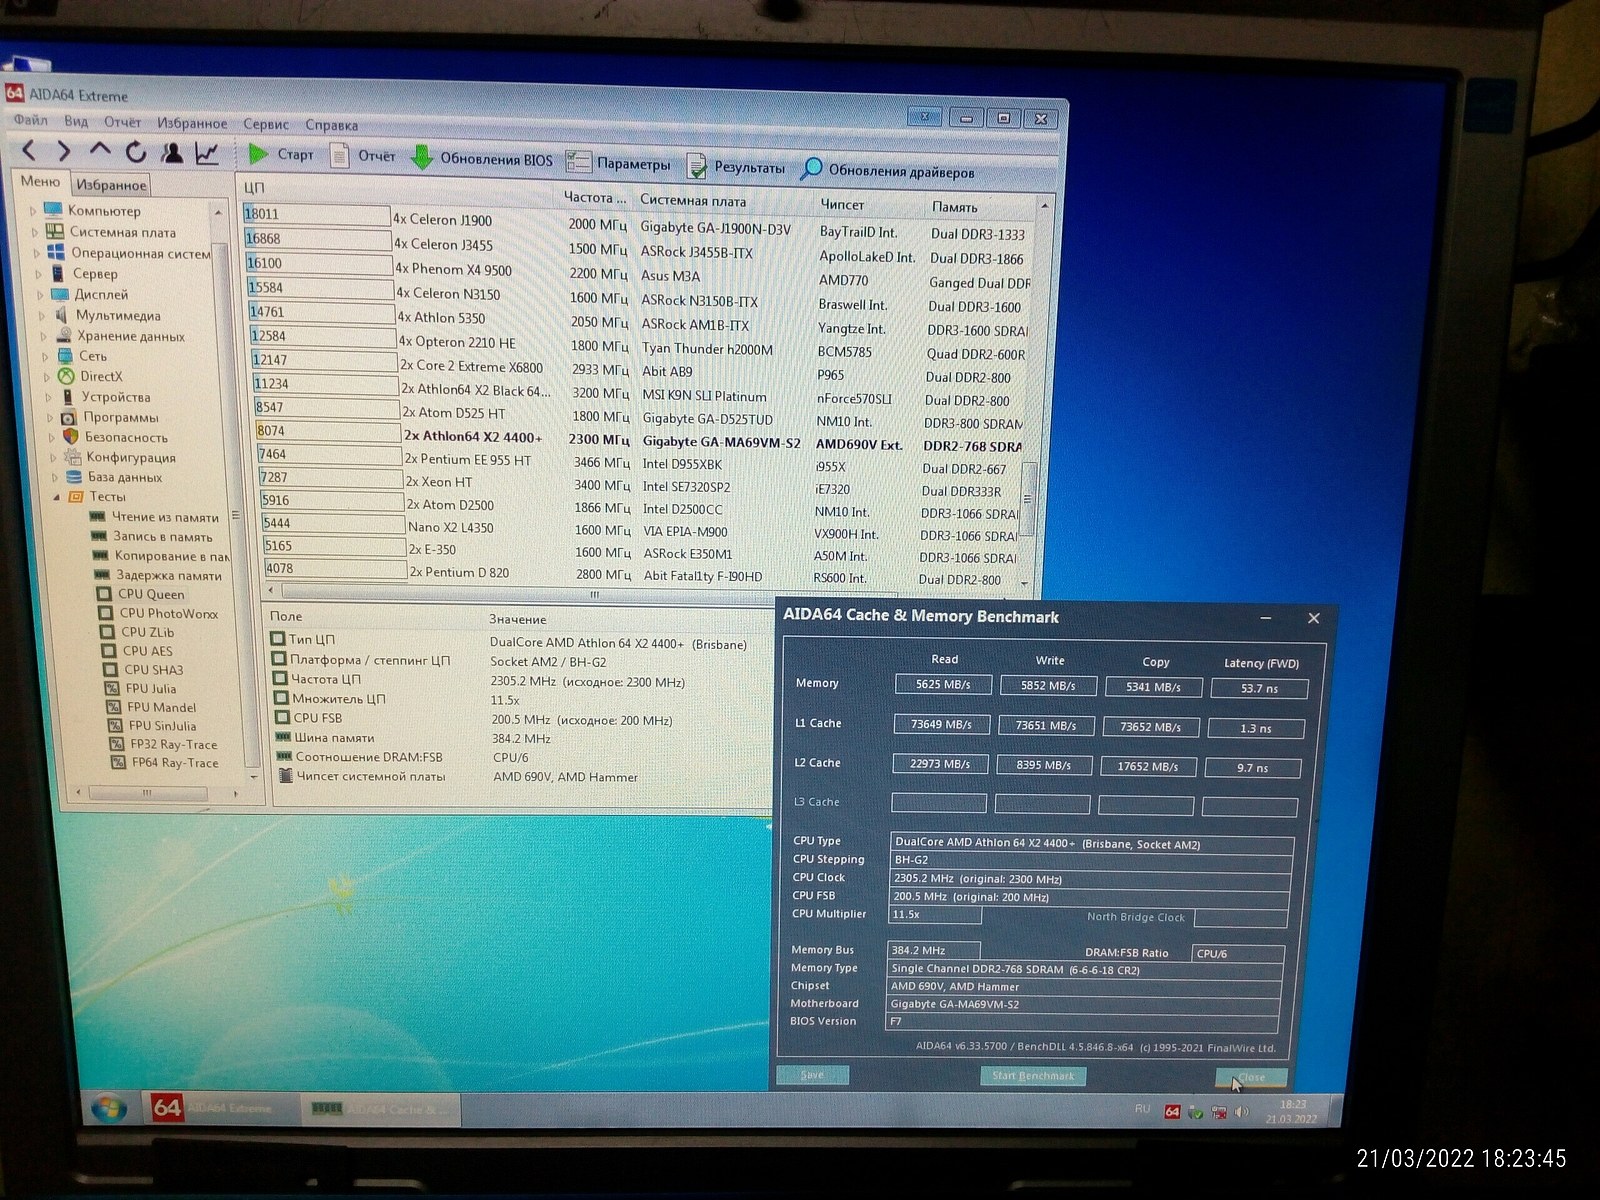Select the FPU Julia benchmark
The width and height of the screenshot is (1600, 1200).
click(151, 689)
